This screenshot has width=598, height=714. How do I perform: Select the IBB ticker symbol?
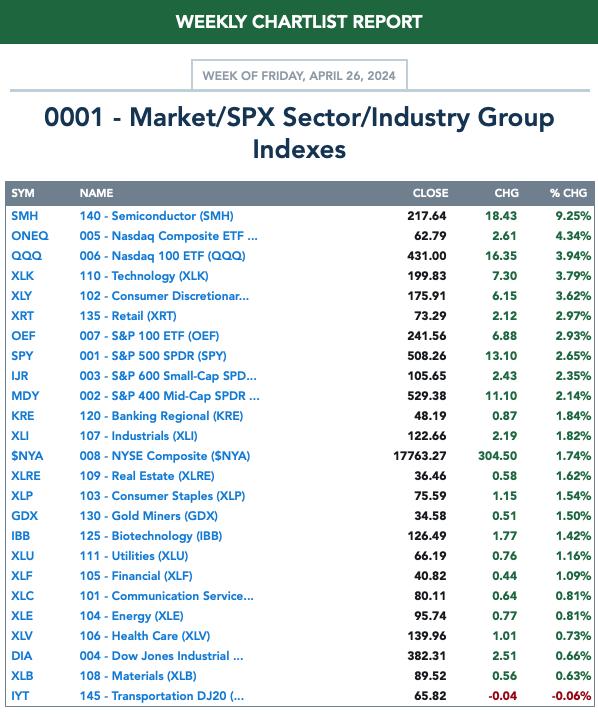coord(20,536)
